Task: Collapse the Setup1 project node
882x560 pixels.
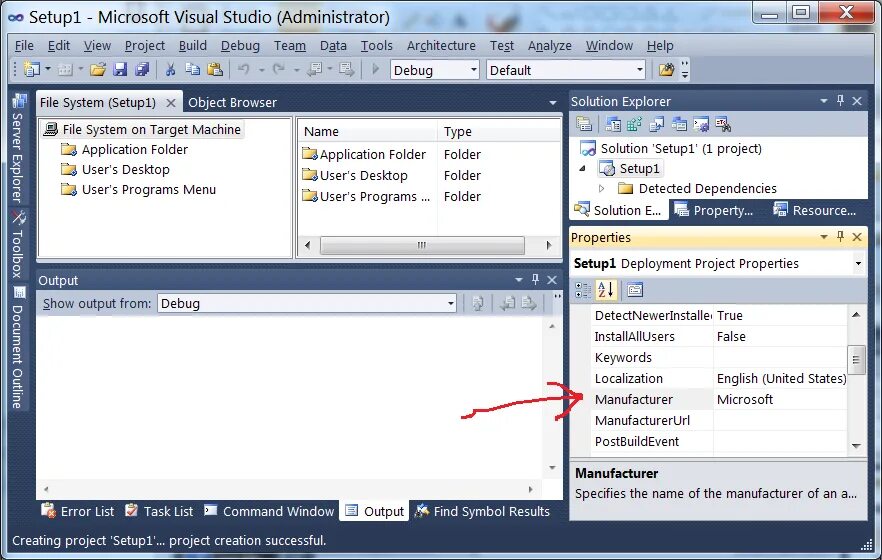Action: click(583, 168)
